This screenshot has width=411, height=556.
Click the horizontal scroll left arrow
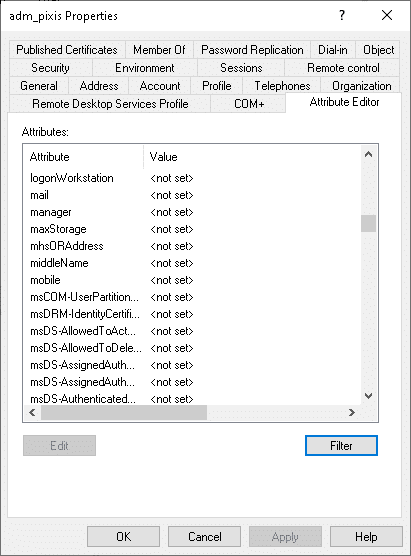pos(32,412)
